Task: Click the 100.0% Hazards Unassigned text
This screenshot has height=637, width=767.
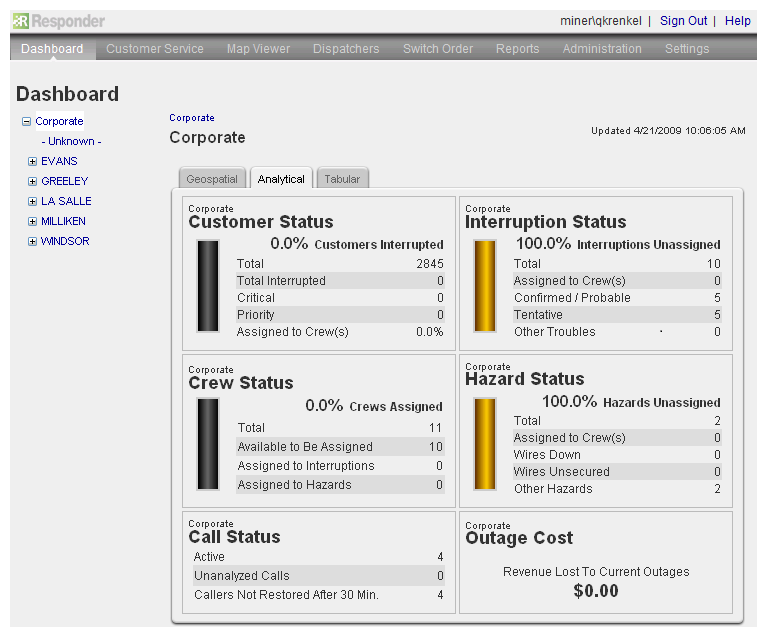Action: [x=631, y=402]
